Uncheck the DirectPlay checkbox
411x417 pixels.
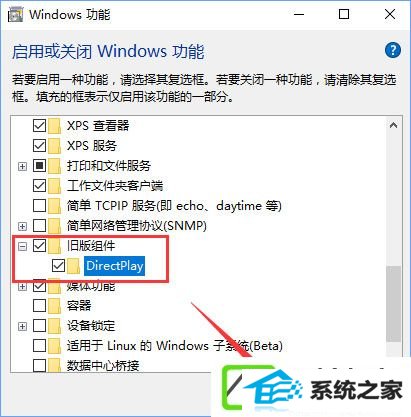[x=58, y=266]
